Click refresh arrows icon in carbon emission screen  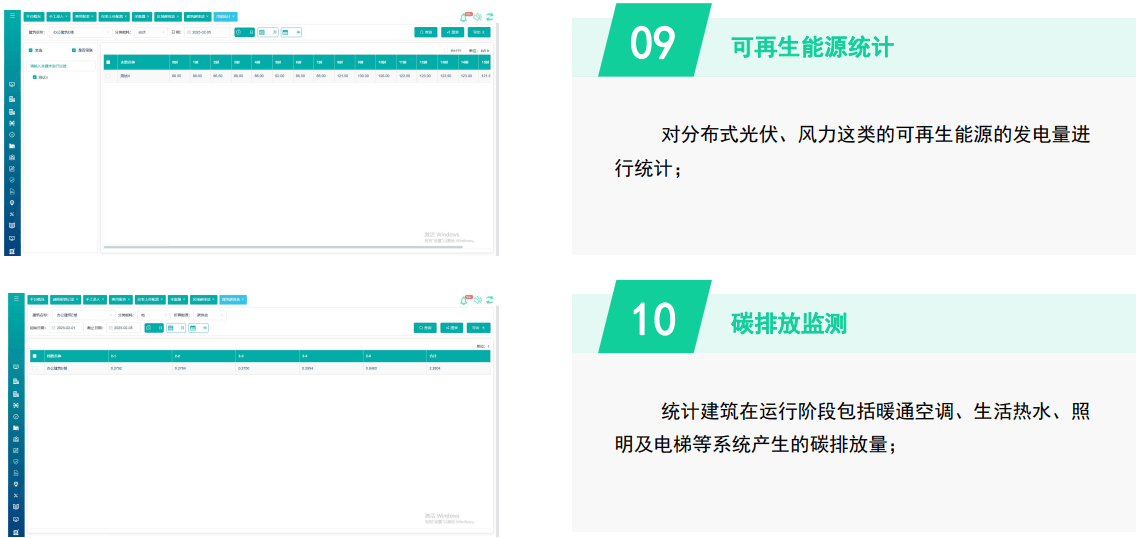click(489, 300)
